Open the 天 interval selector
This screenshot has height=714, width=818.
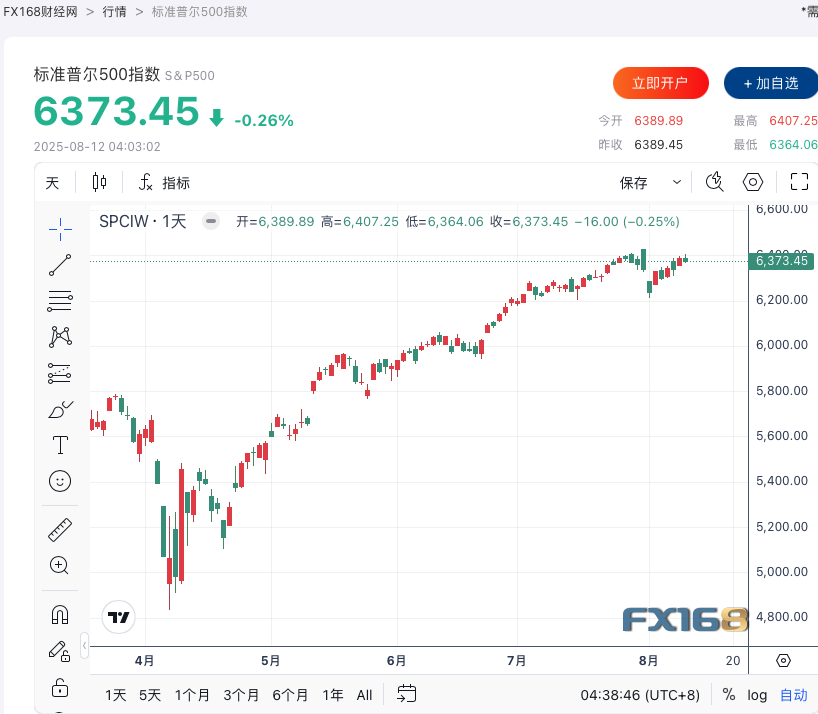pyautogui.click(x=53, y=183)
